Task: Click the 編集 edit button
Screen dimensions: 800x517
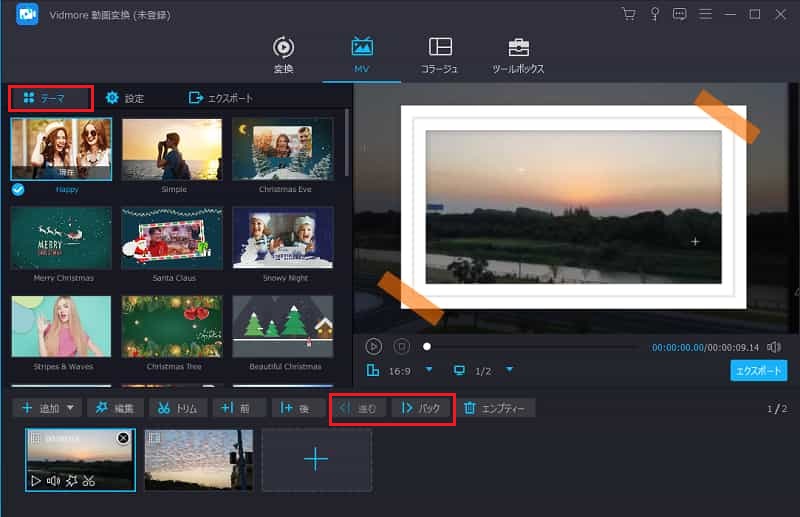Action: 115,408
